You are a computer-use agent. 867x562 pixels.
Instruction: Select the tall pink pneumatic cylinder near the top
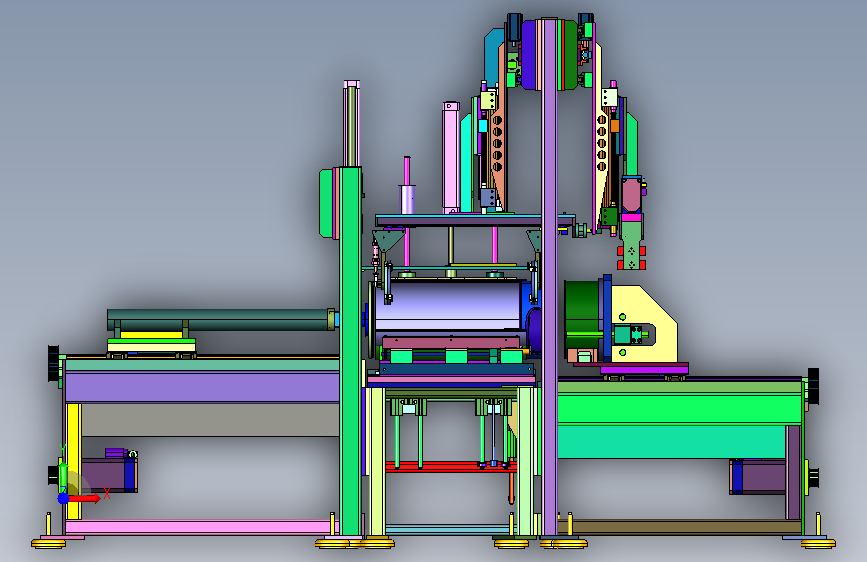pyautogui.click(x=451, y=157)
